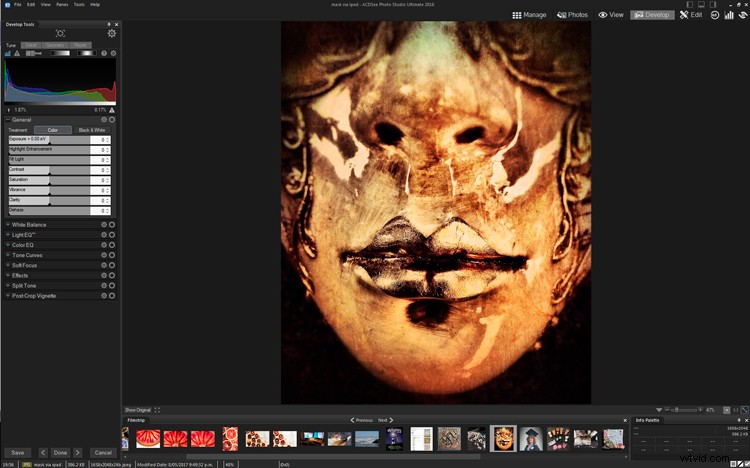
Task: Toggle the White Balance enable circle
Action: pos(112,225)
